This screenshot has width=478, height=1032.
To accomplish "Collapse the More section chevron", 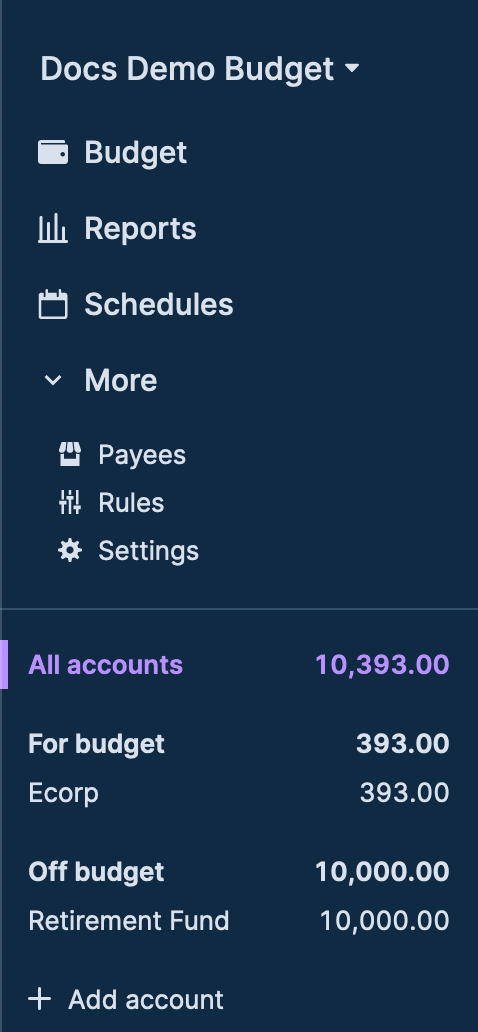I will tap(53, 380).
